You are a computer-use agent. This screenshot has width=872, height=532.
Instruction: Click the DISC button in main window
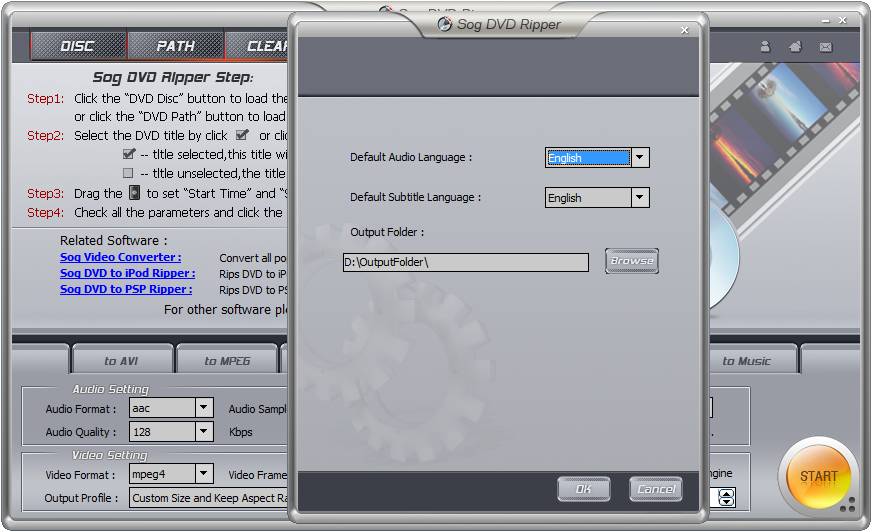[x=78, y=46]
